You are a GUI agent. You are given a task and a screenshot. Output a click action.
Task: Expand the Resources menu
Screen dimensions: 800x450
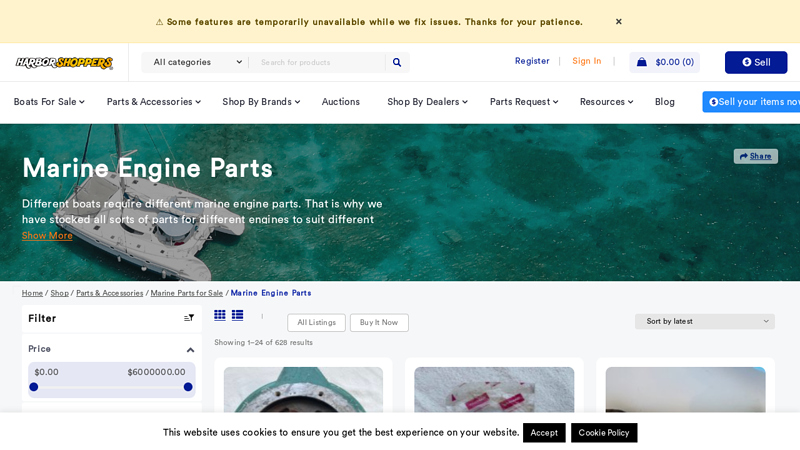click(x=606, y=102)
